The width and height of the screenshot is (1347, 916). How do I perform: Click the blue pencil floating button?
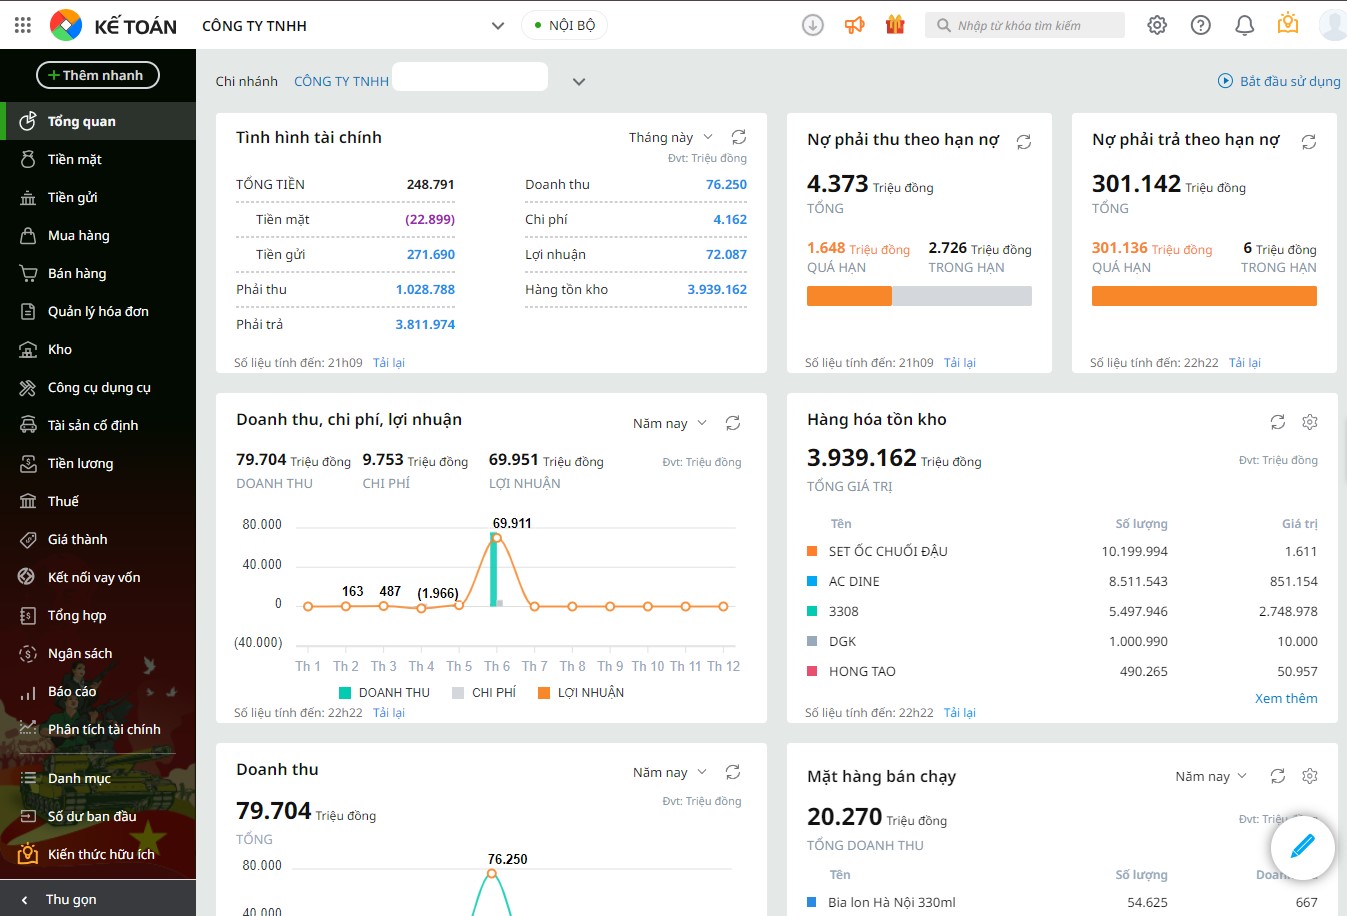pos(1302,848)
